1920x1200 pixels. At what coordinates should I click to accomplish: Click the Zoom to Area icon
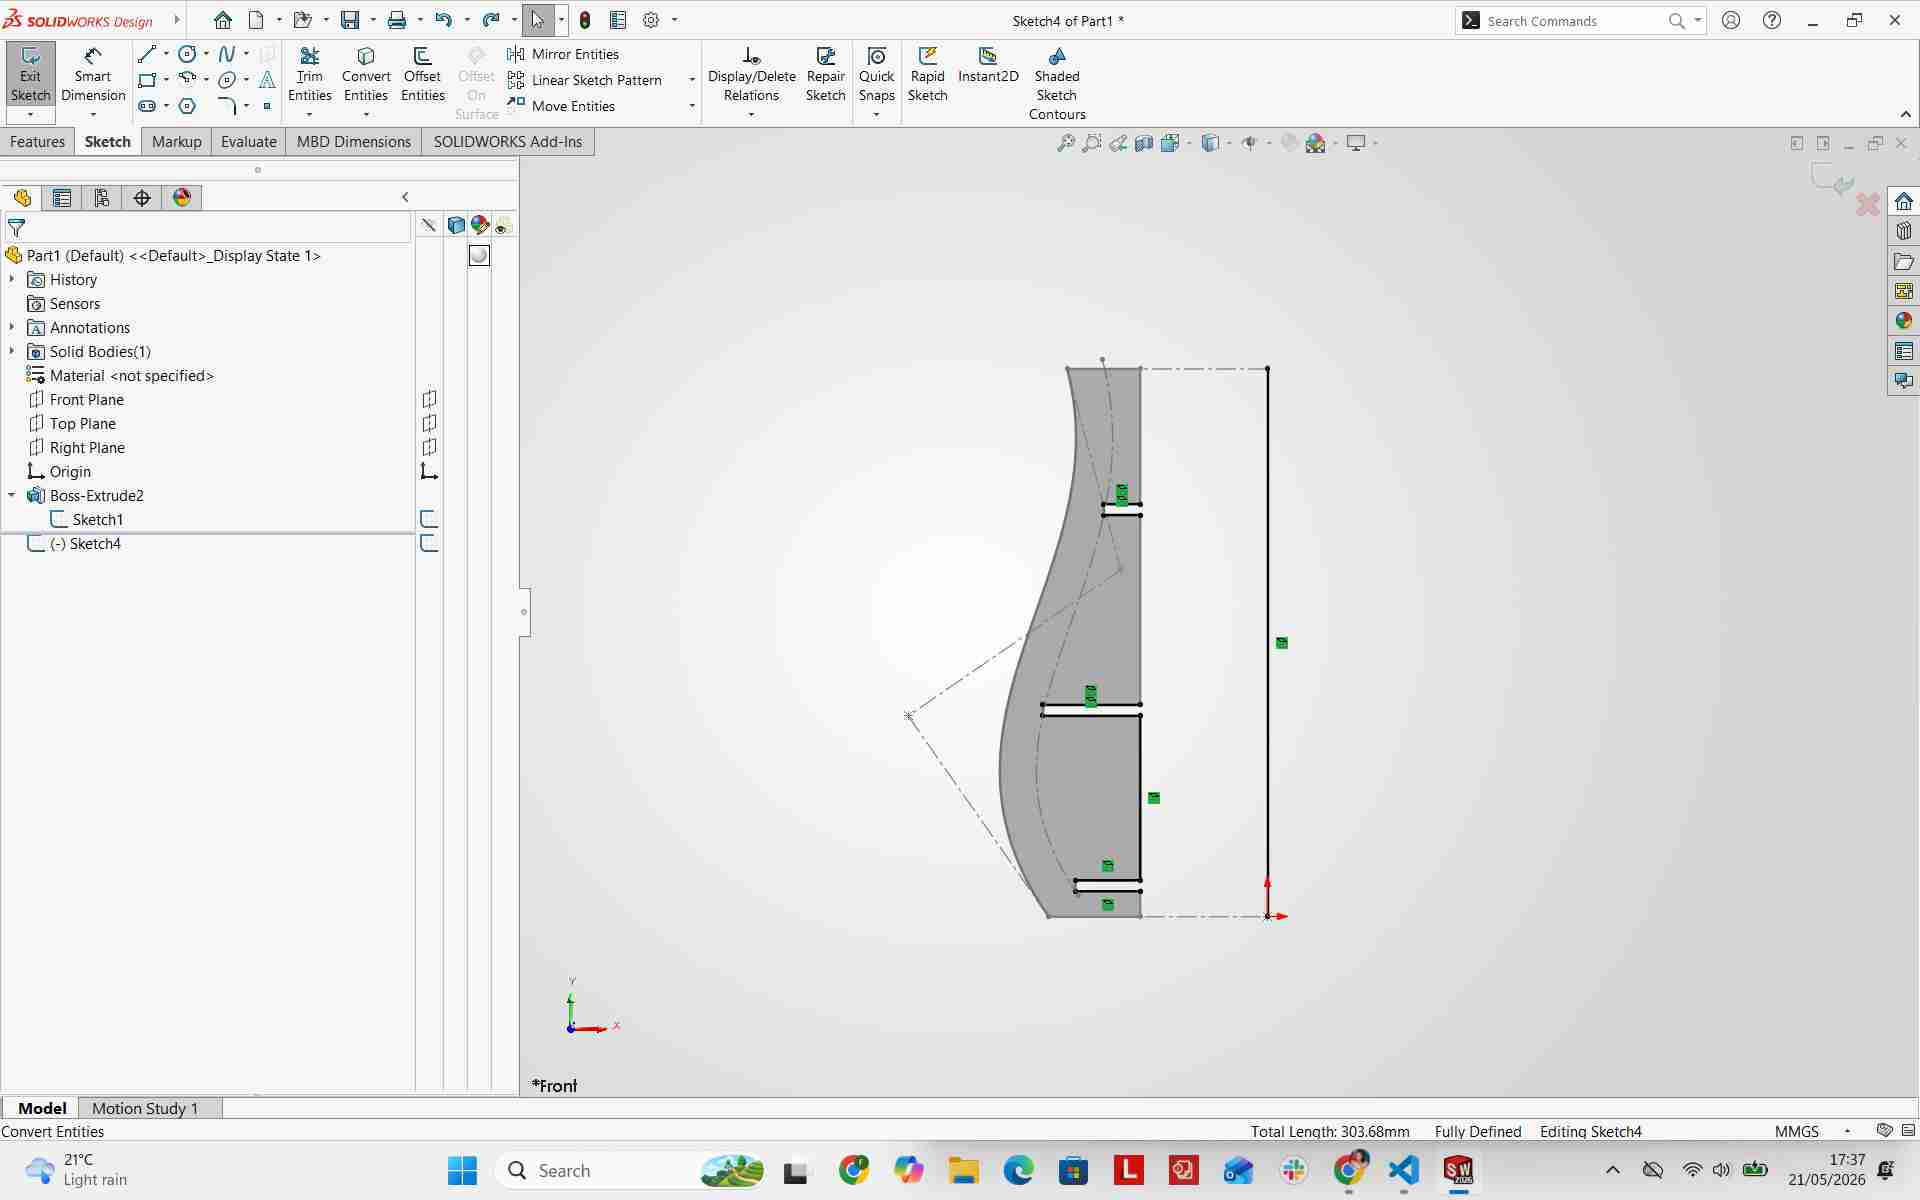[x=1092, y=143]
